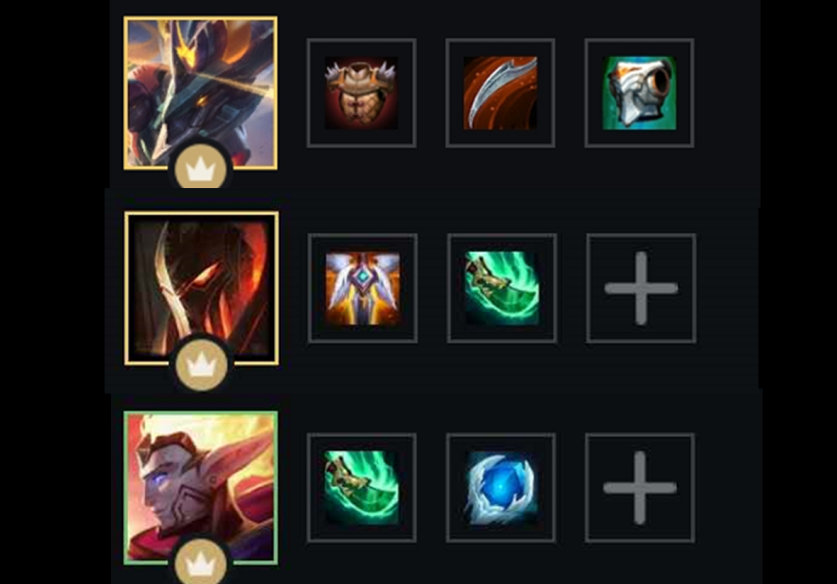Image resolution: width=837 pixels, height=584 pixels.
Task: Open the pale elf-eared champion portrait
Action: pyautogui.click(x=200, y=488)
